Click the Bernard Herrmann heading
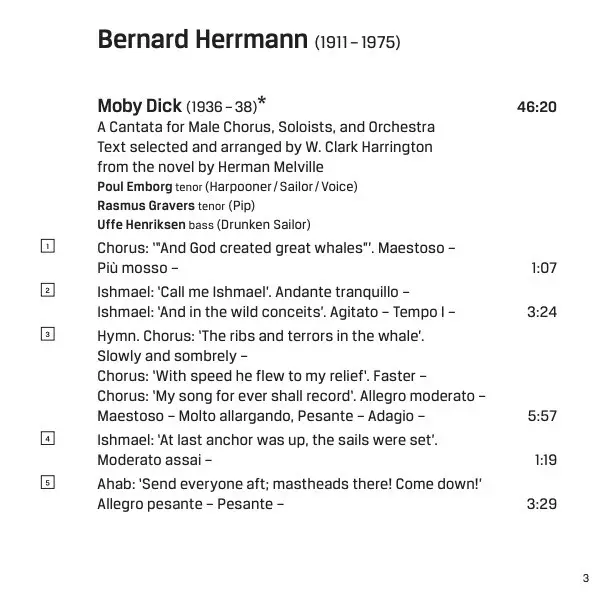The image size is (600, 600). (204, 40)
